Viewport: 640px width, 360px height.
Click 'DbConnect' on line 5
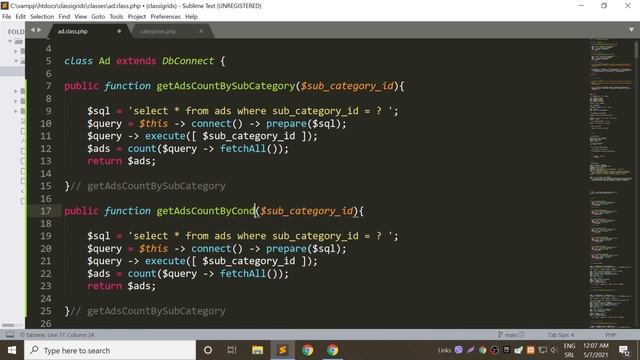pos(188,61)
